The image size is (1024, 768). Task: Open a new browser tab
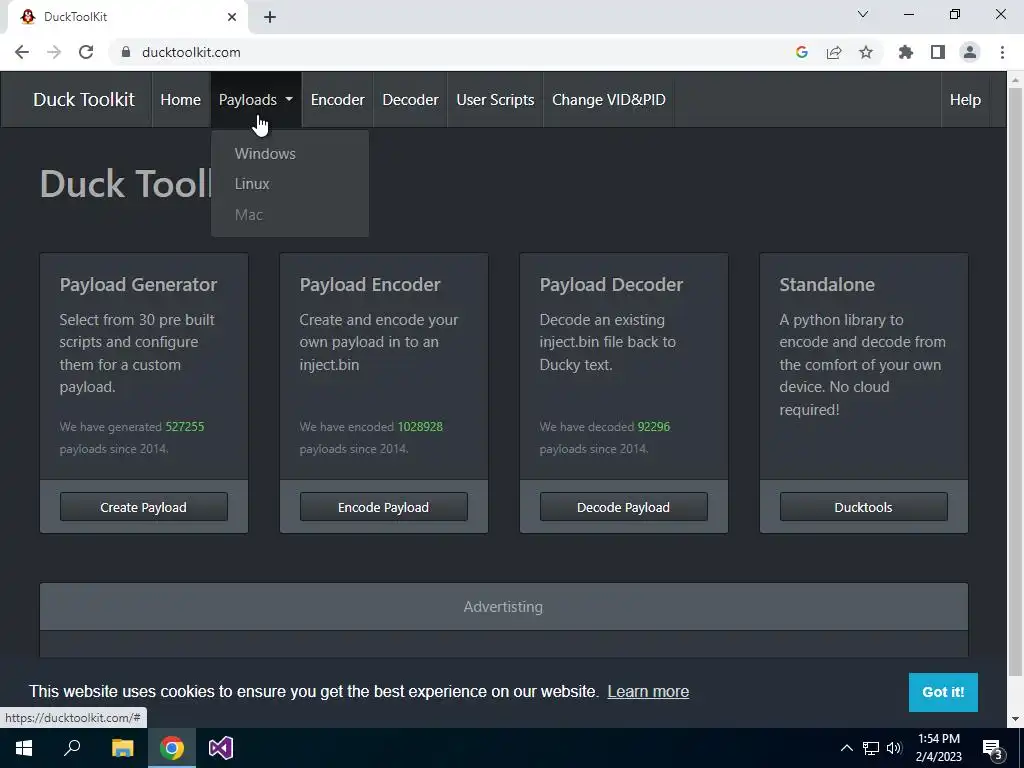tap(270, 17)
